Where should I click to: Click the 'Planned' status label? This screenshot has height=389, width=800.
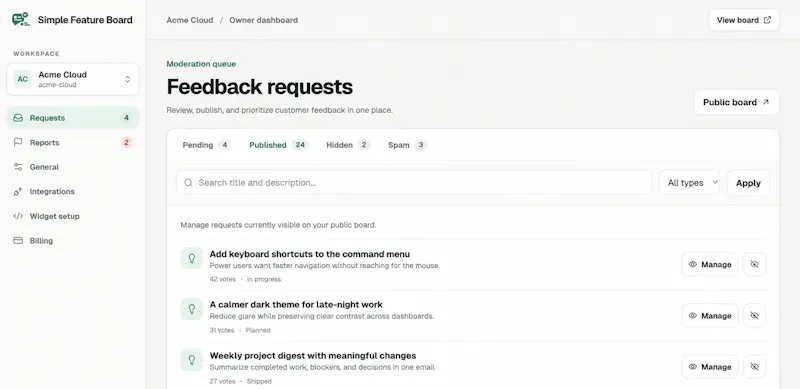(258, 330)
